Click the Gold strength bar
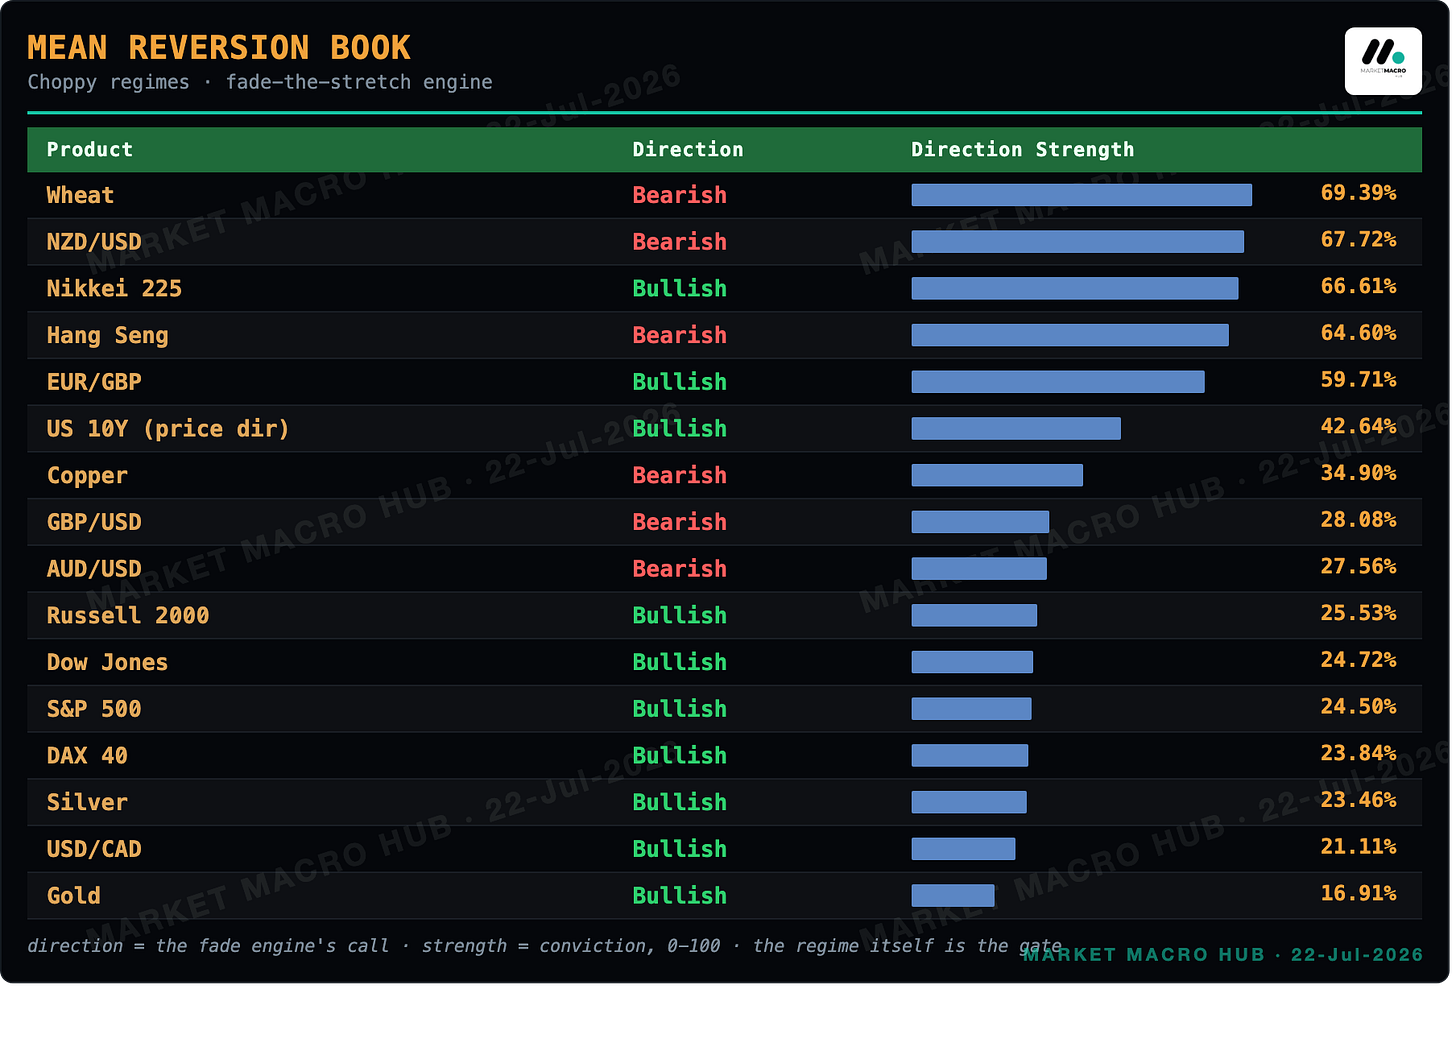 (x=953, y=896)
